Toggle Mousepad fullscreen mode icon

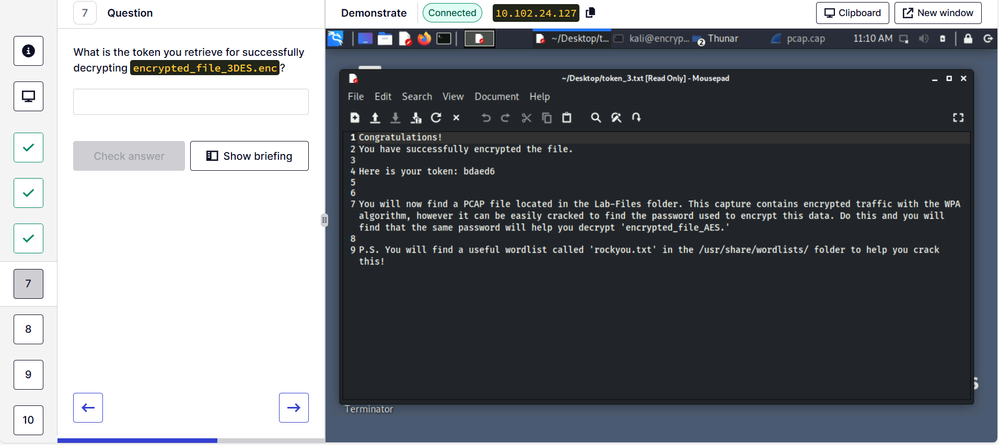pos(958,118)
